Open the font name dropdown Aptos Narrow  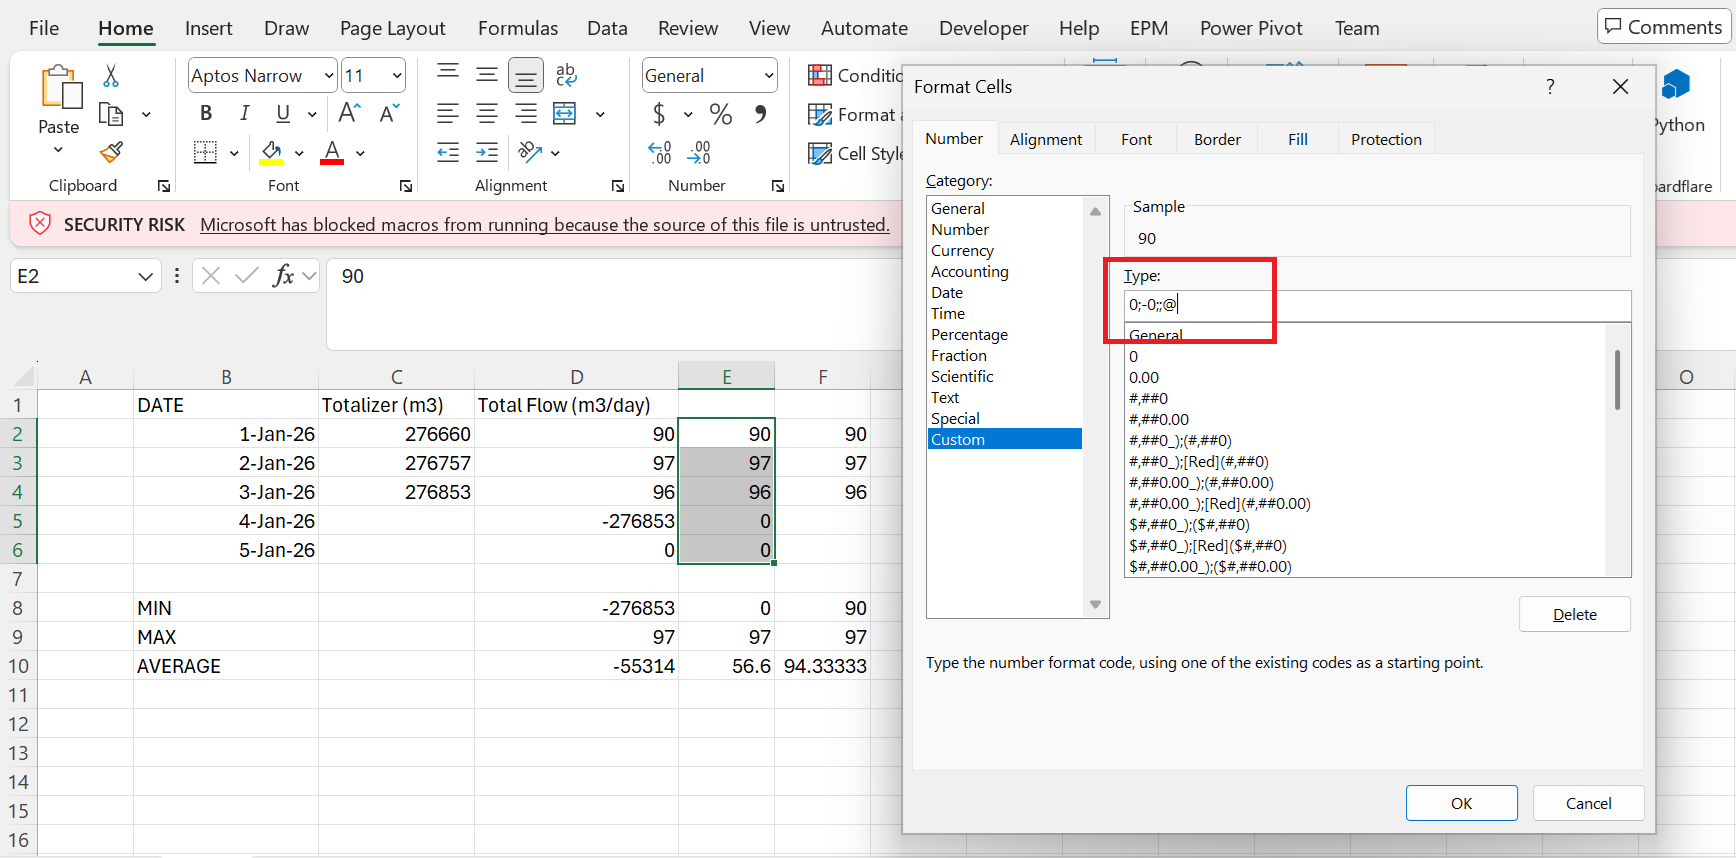click(329, 76)
